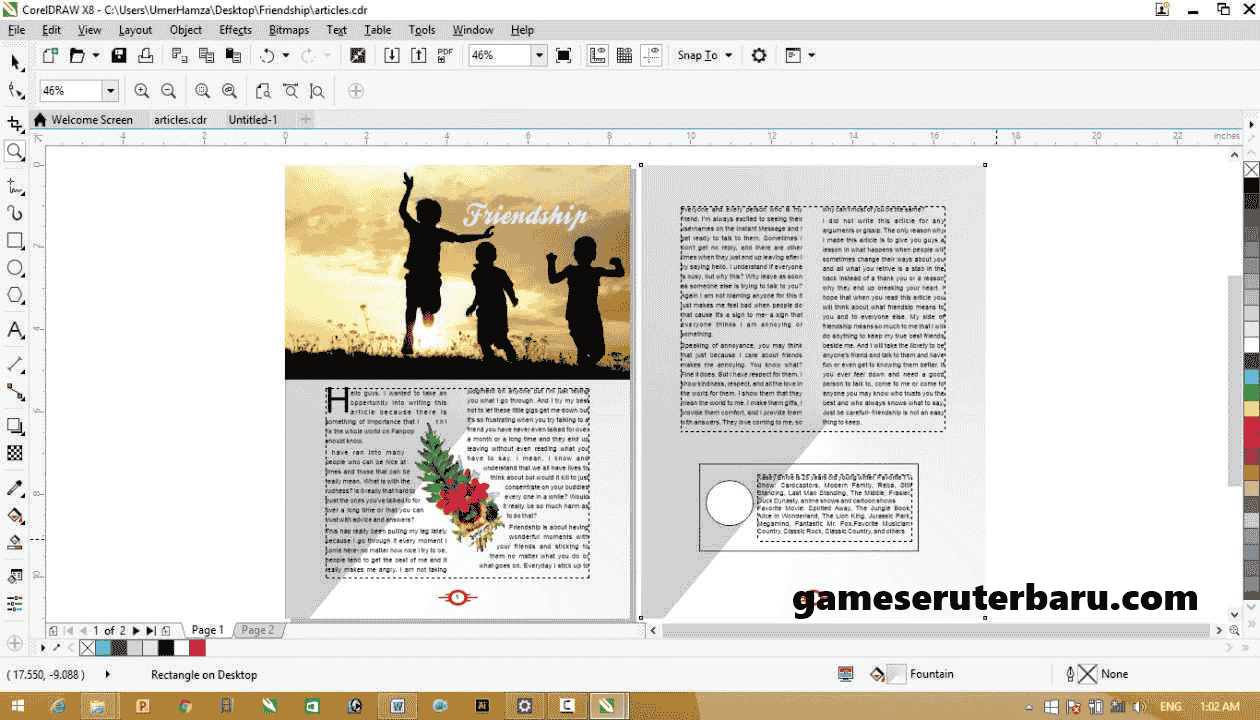Image resolution: width=1260 pixels, height=720 pixels.
Task: Add new document tab plus button
Action: point(307,120)
